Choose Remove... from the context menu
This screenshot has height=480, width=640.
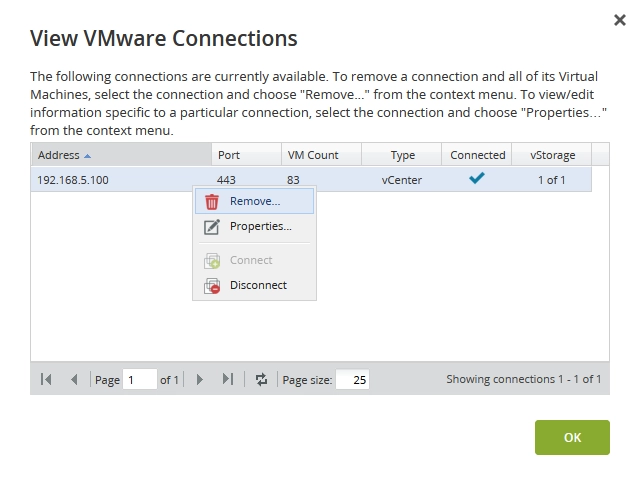click(x=254, y=201)
